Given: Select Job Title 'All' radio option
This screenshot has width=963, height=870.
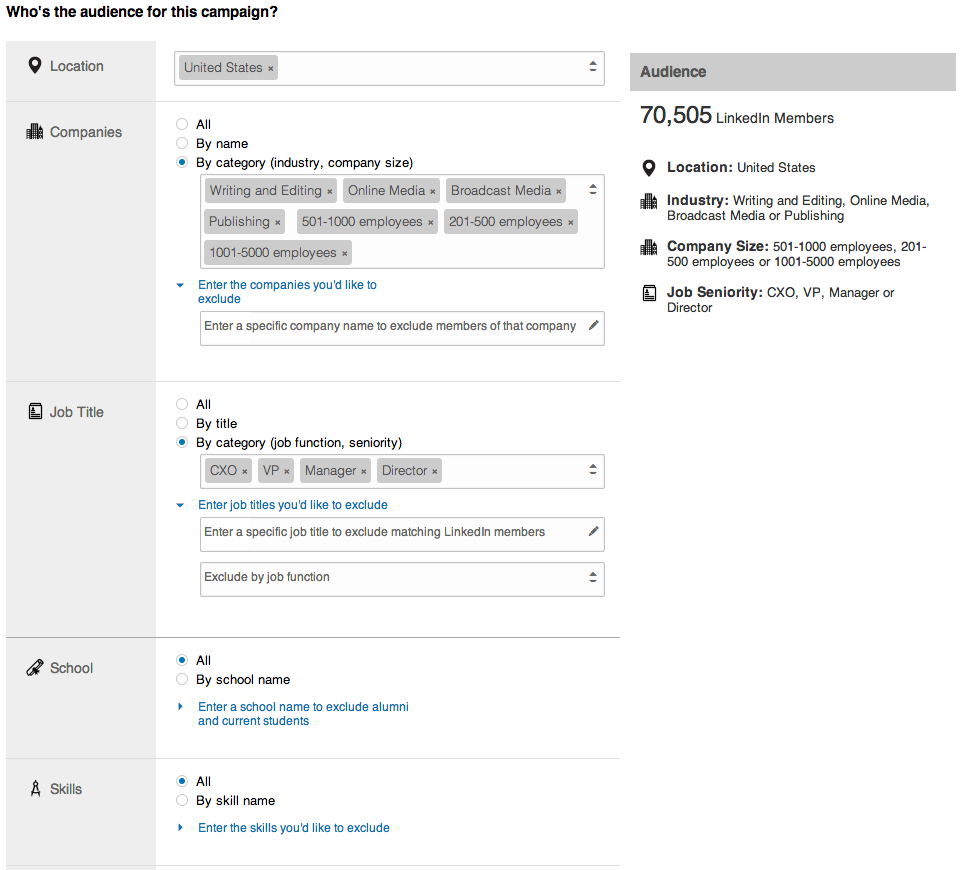Looking at the screenshot, I should (182, 405).
